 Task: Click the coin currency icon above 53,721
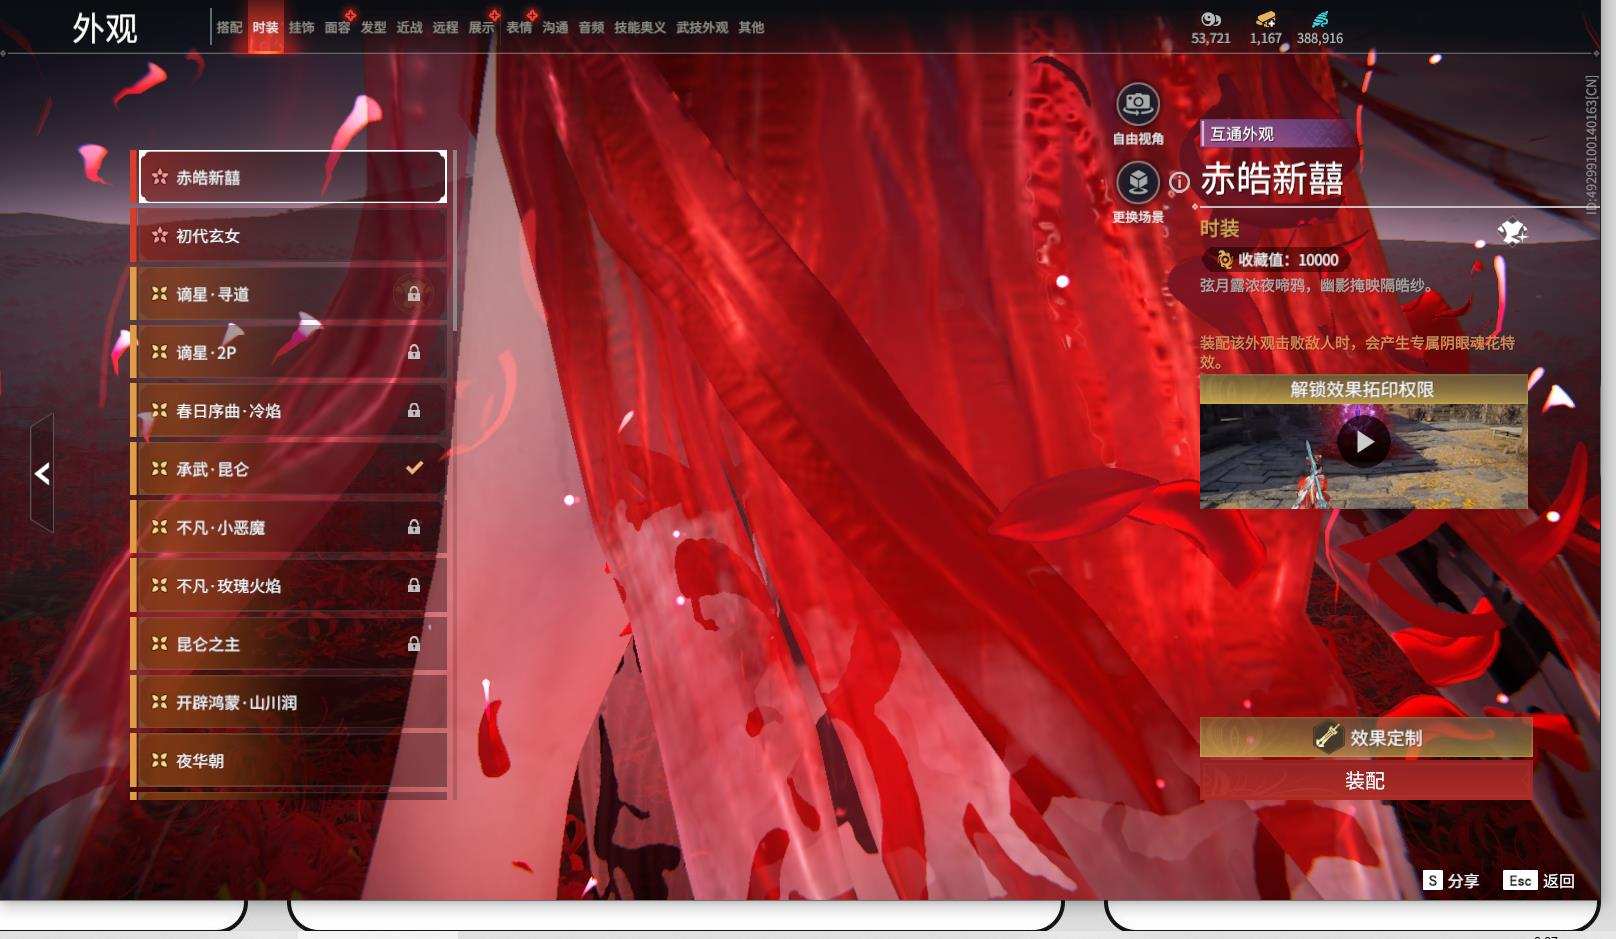coord(1211,19)
